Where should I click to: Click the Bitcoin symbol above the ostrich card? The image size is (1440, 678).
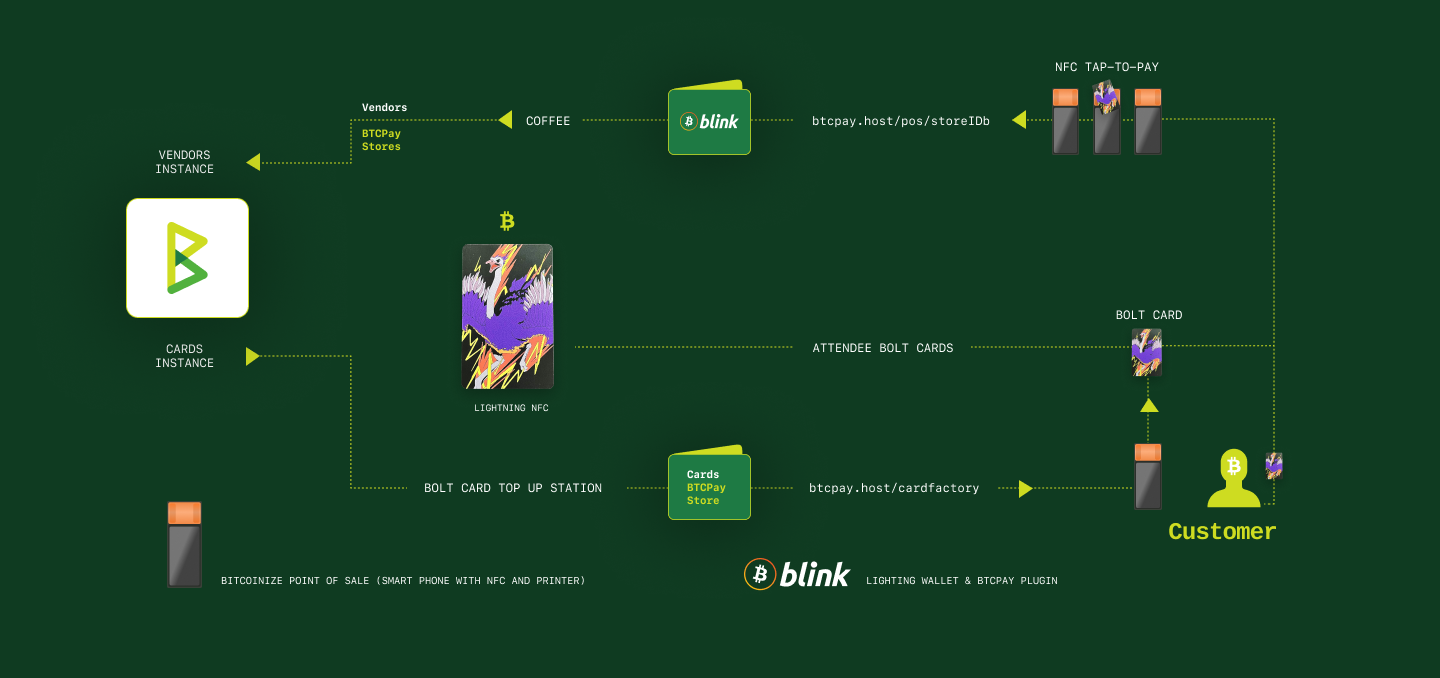(507, 221)
